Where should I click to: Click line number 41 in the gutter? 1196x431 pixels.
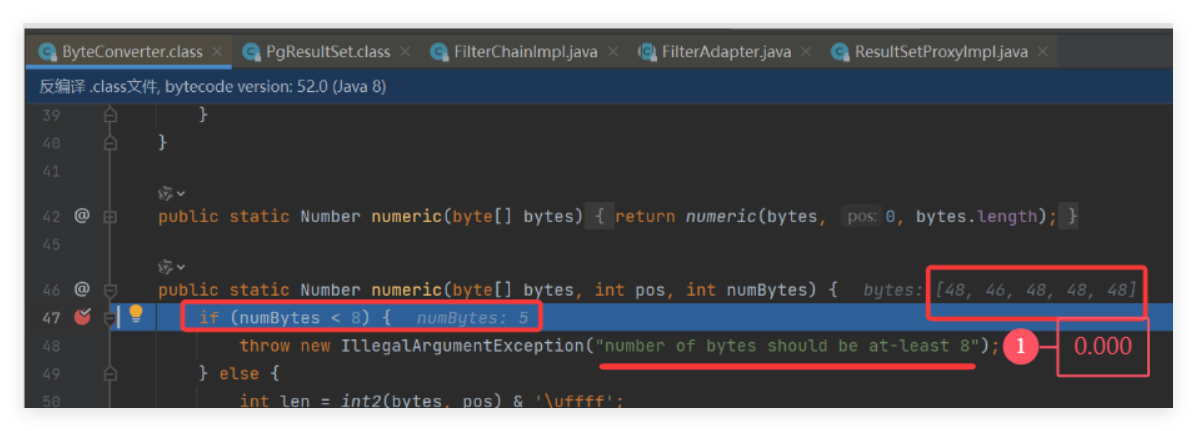pyautogui.click(x=52, y=172)
